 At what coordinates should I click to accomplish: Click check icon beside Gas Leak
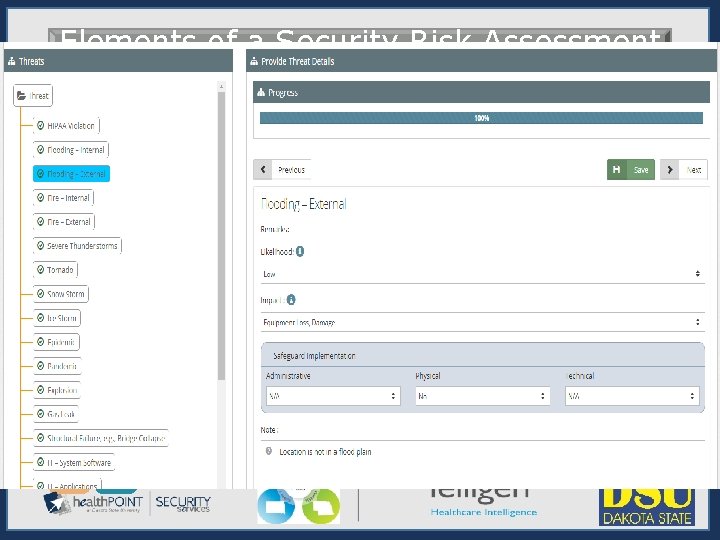click(40, 414)
